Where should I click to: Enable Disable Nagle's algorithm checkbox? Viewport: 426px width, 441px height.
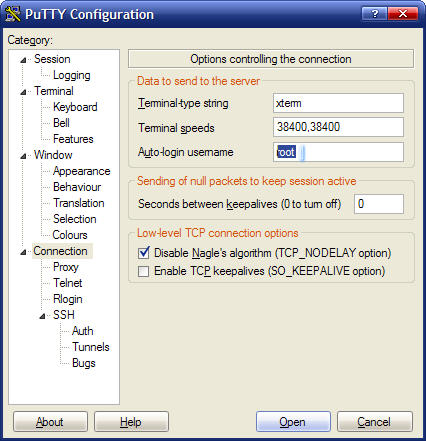[x=144, y=253]
